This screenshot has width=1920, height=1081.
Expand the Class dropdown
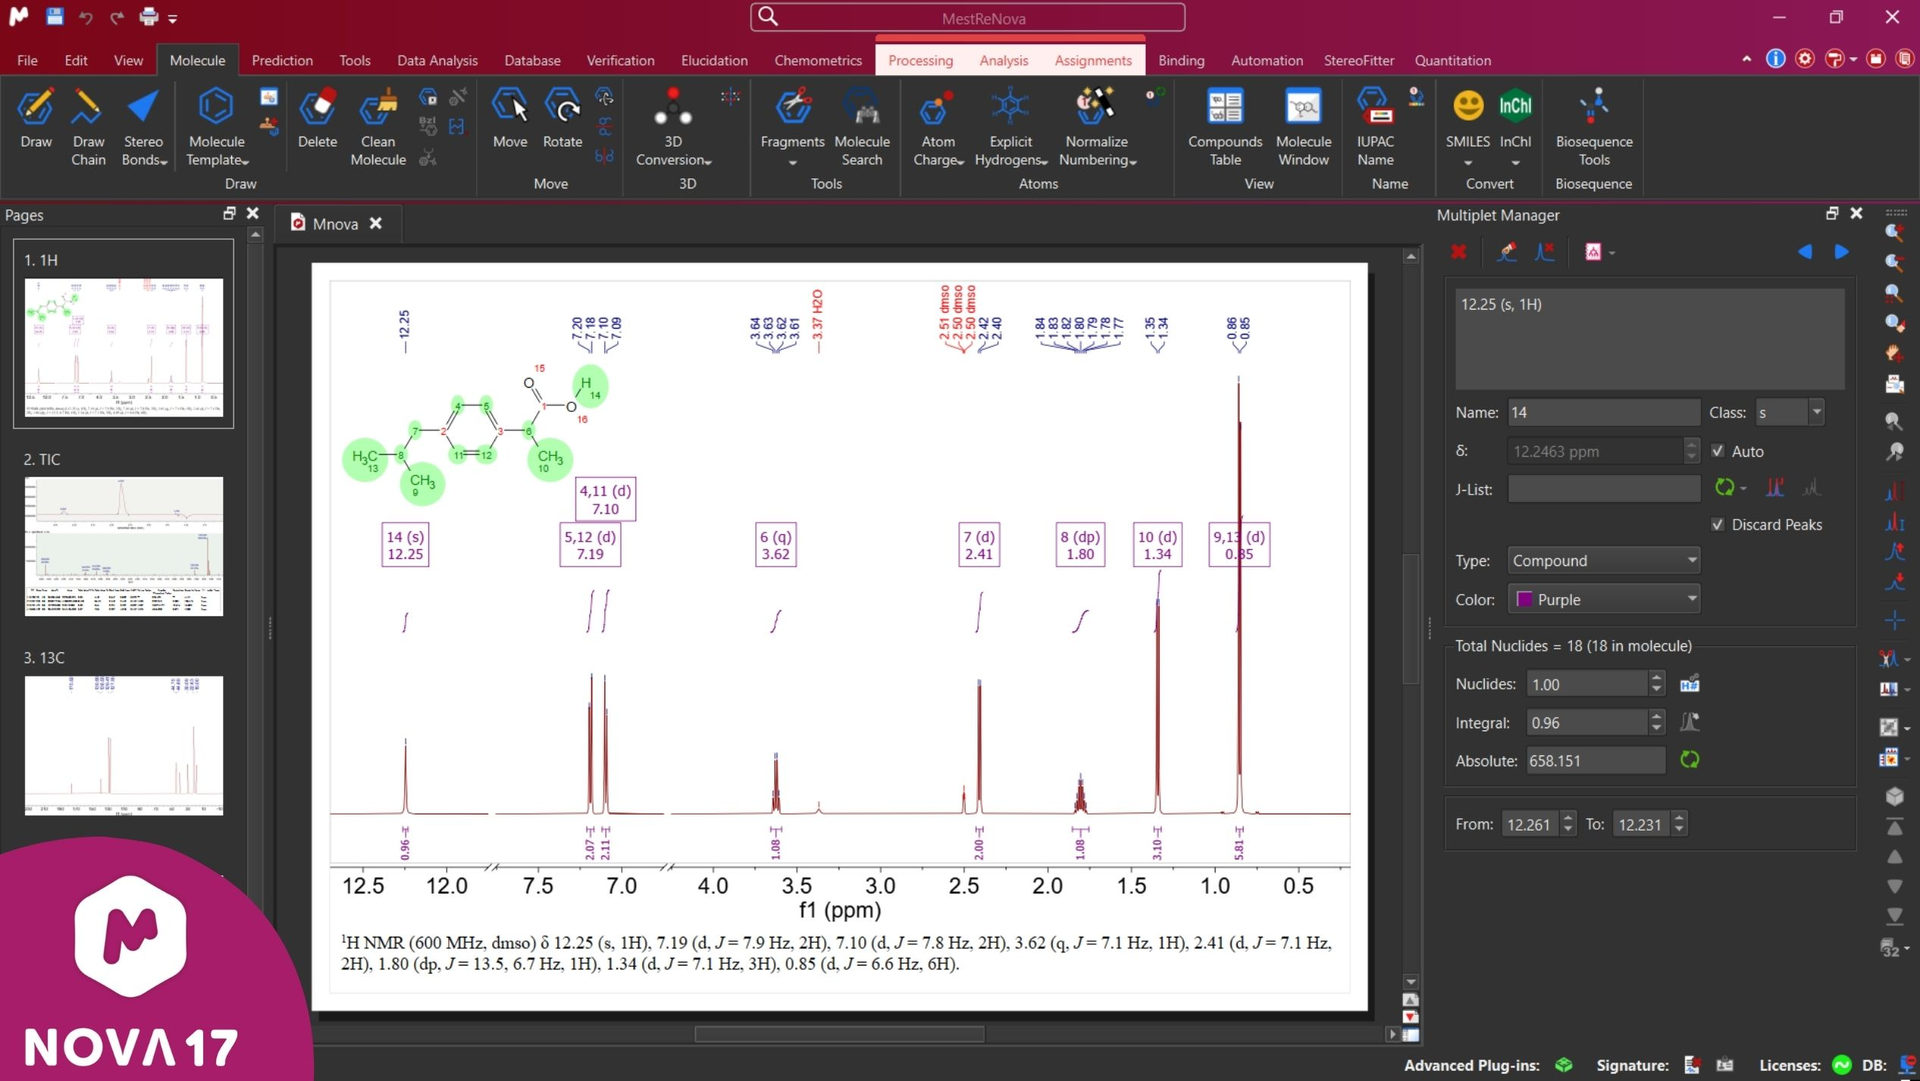pos(1816,412)
